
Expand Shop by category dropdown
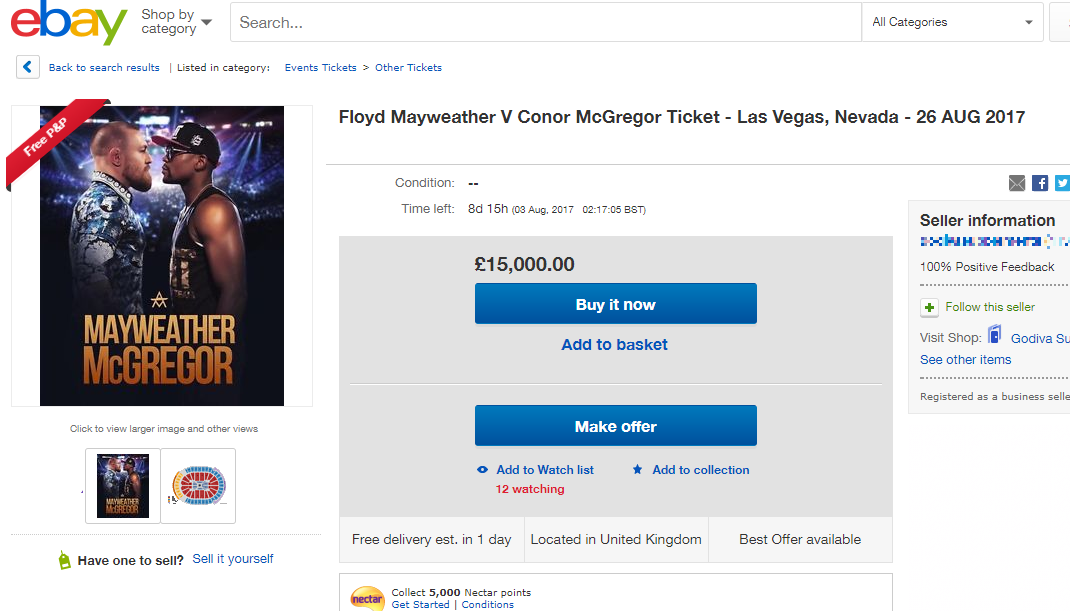[176, 22]
